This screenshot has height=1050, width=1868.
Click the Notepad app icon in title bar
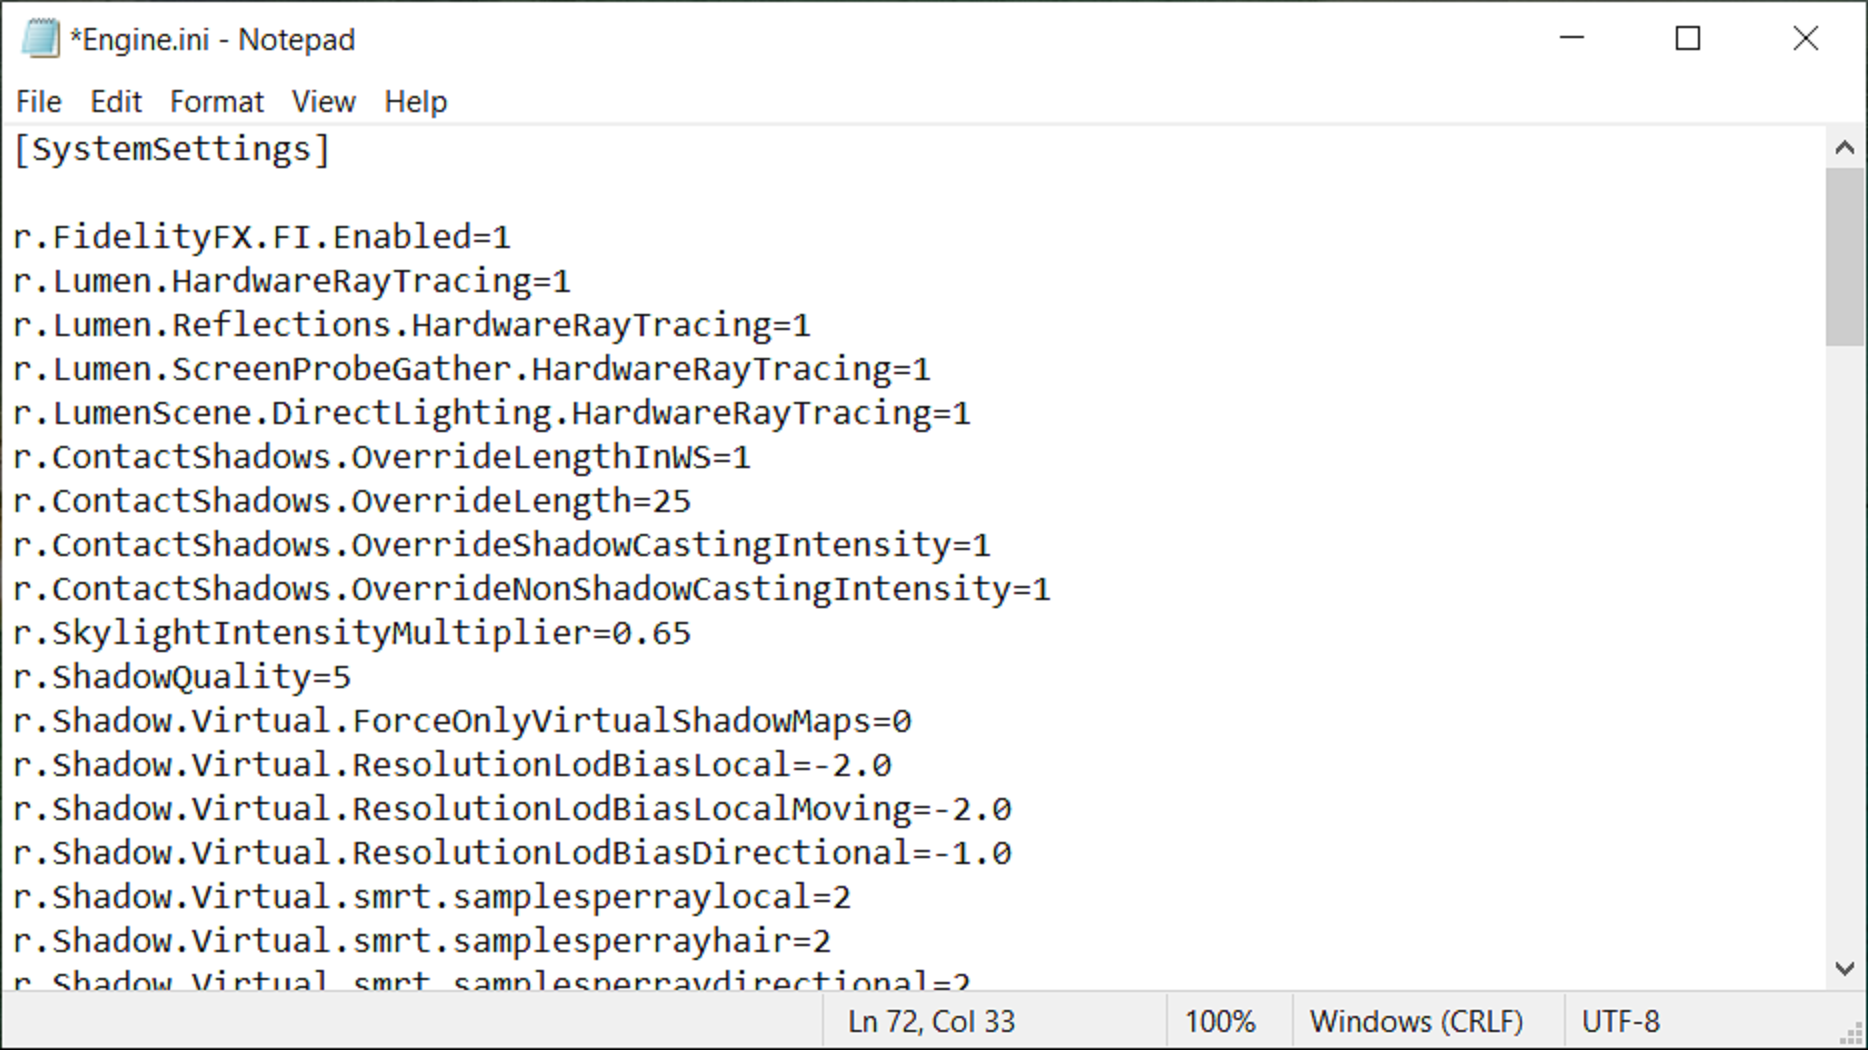click(x=40, y=39)
